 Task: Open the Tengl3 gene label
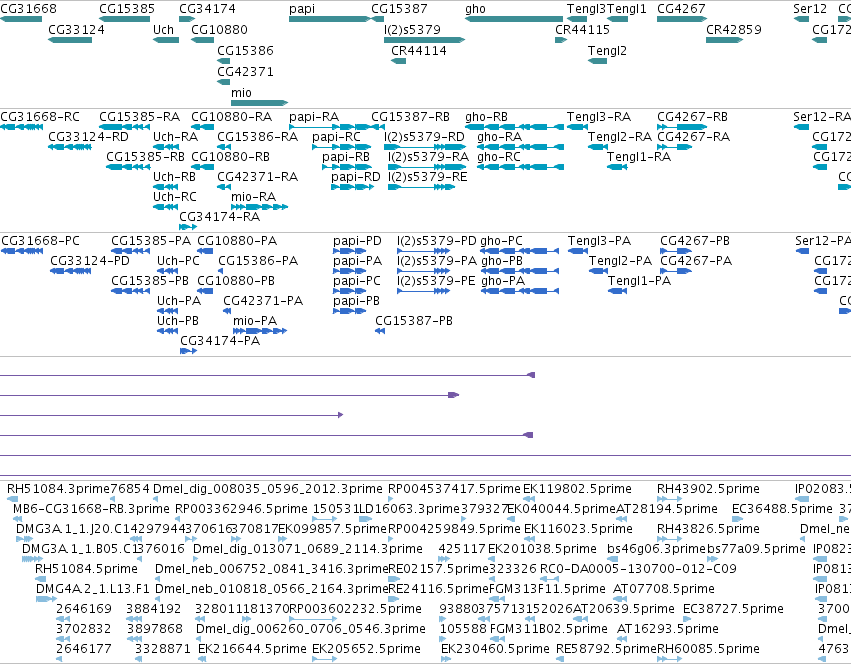587,9
